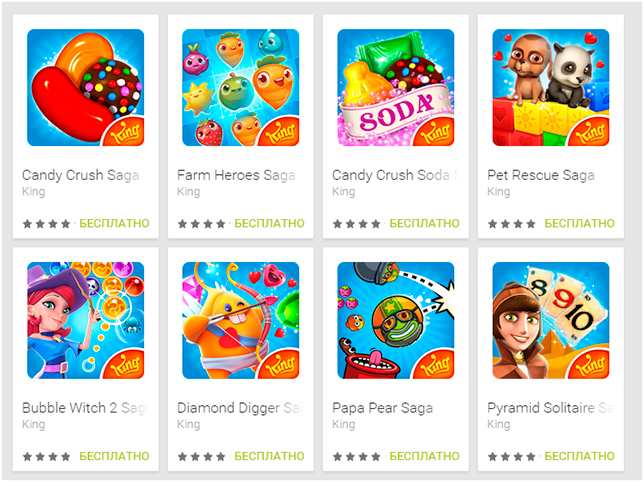Open the Pet Rescue Saga app icon
This screenshot has width=644, height=482.
click(551, 87)
